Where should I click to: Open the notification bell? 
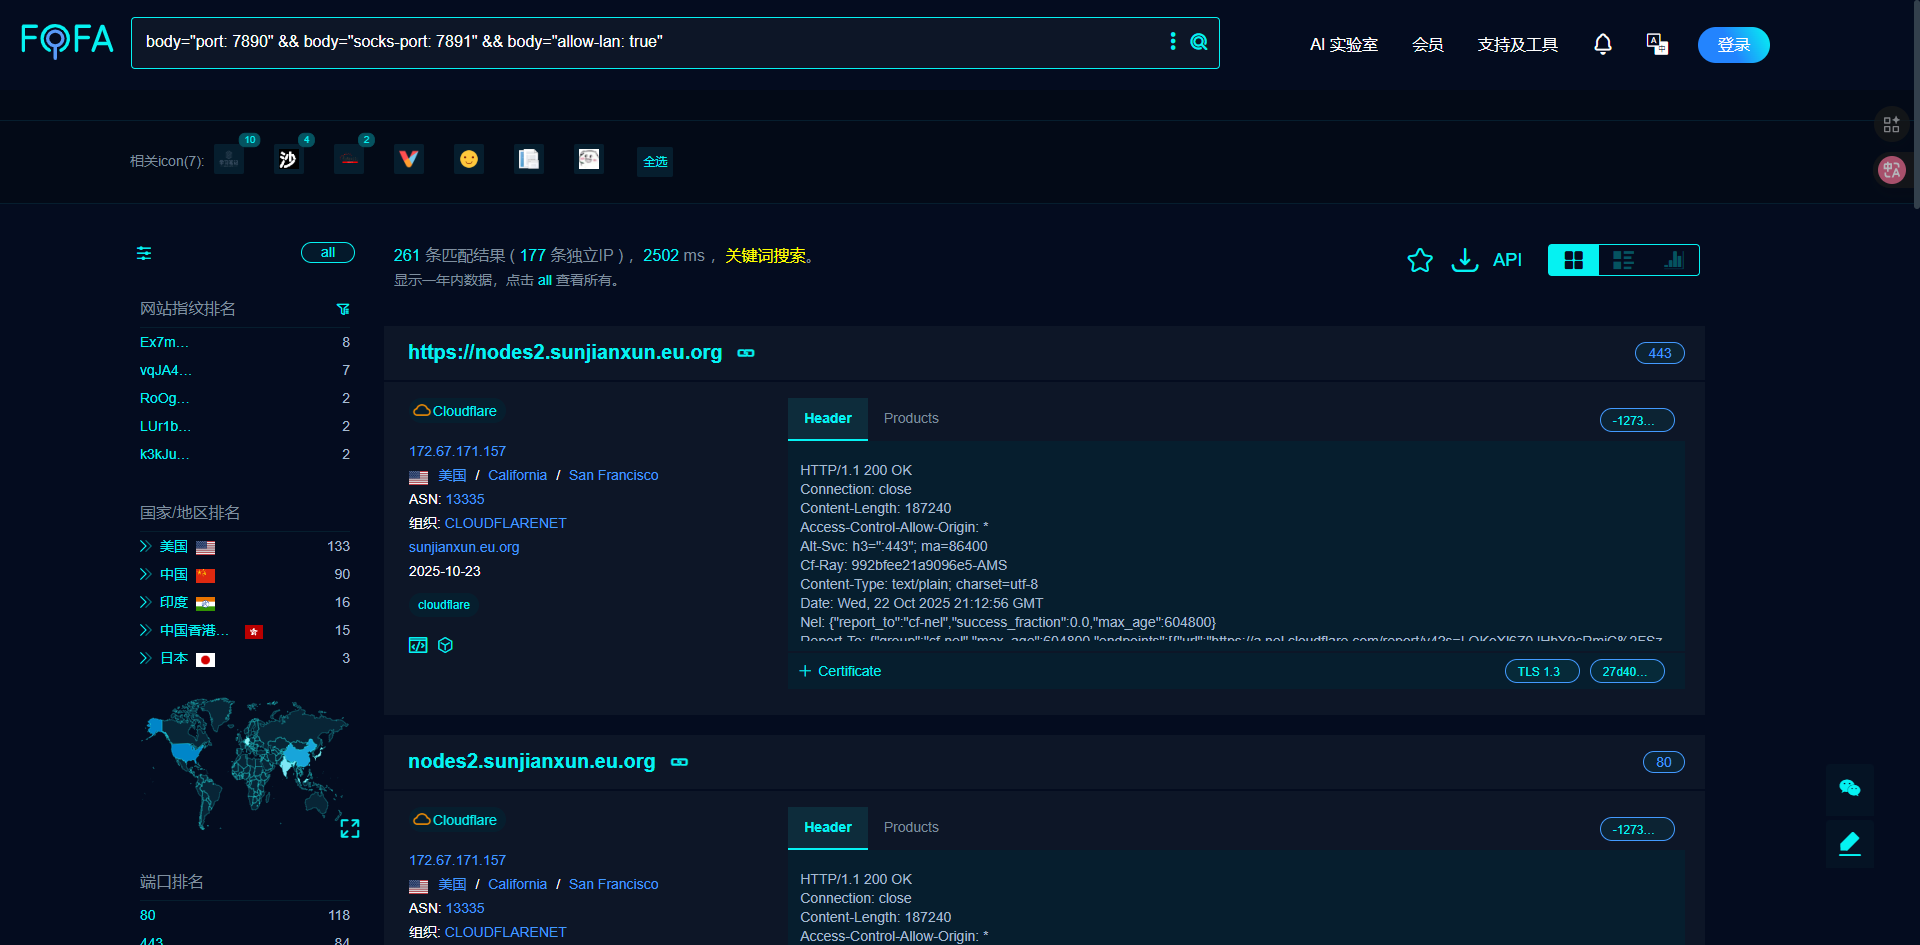point(1603,44)
